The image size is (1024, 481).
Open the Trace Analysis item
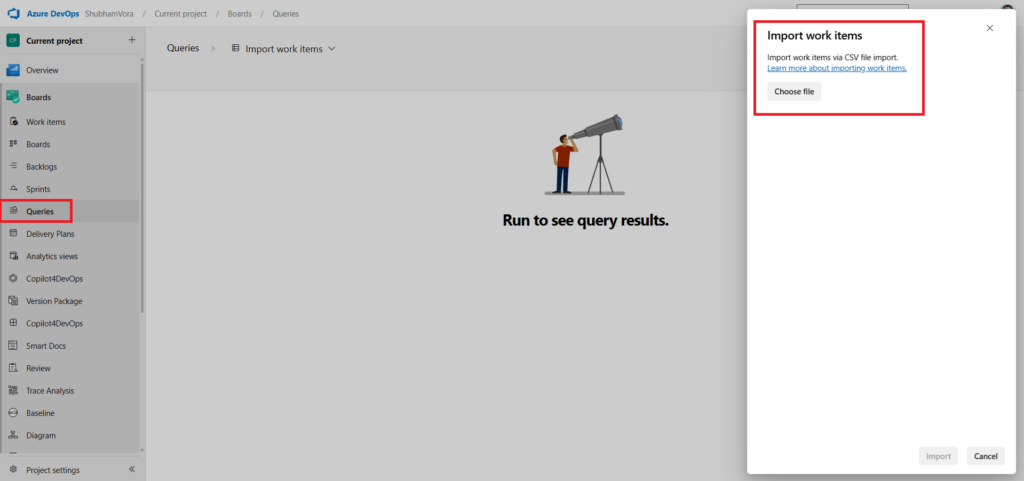click(x=50, y=391)
